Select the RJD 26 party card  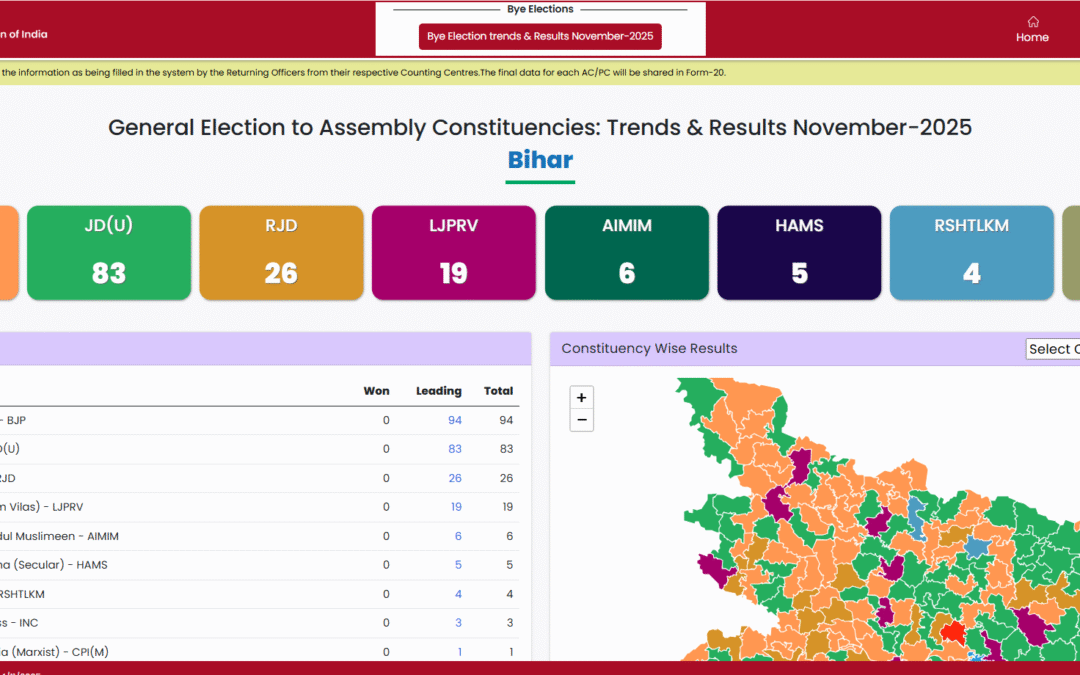click(x=281, y=253)
